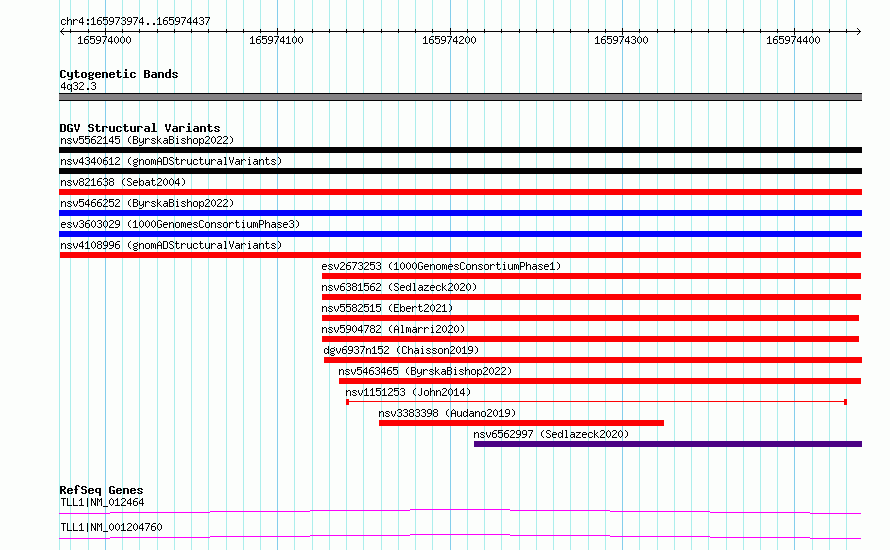The image size is (890, 550).
Task: Click the nsv5904782 (Almarri2020) label
Action: click(393, 329)
